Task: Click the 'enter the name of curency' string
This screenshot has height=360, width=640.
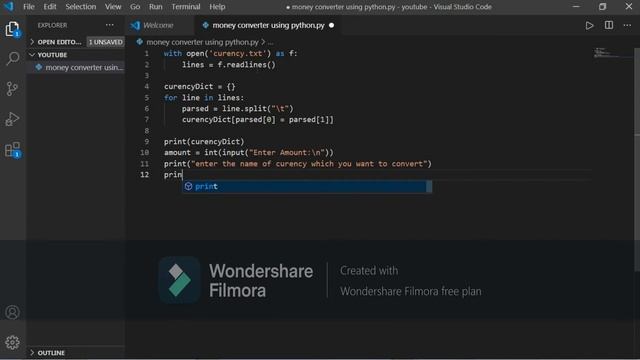Action: click(309, 164)
